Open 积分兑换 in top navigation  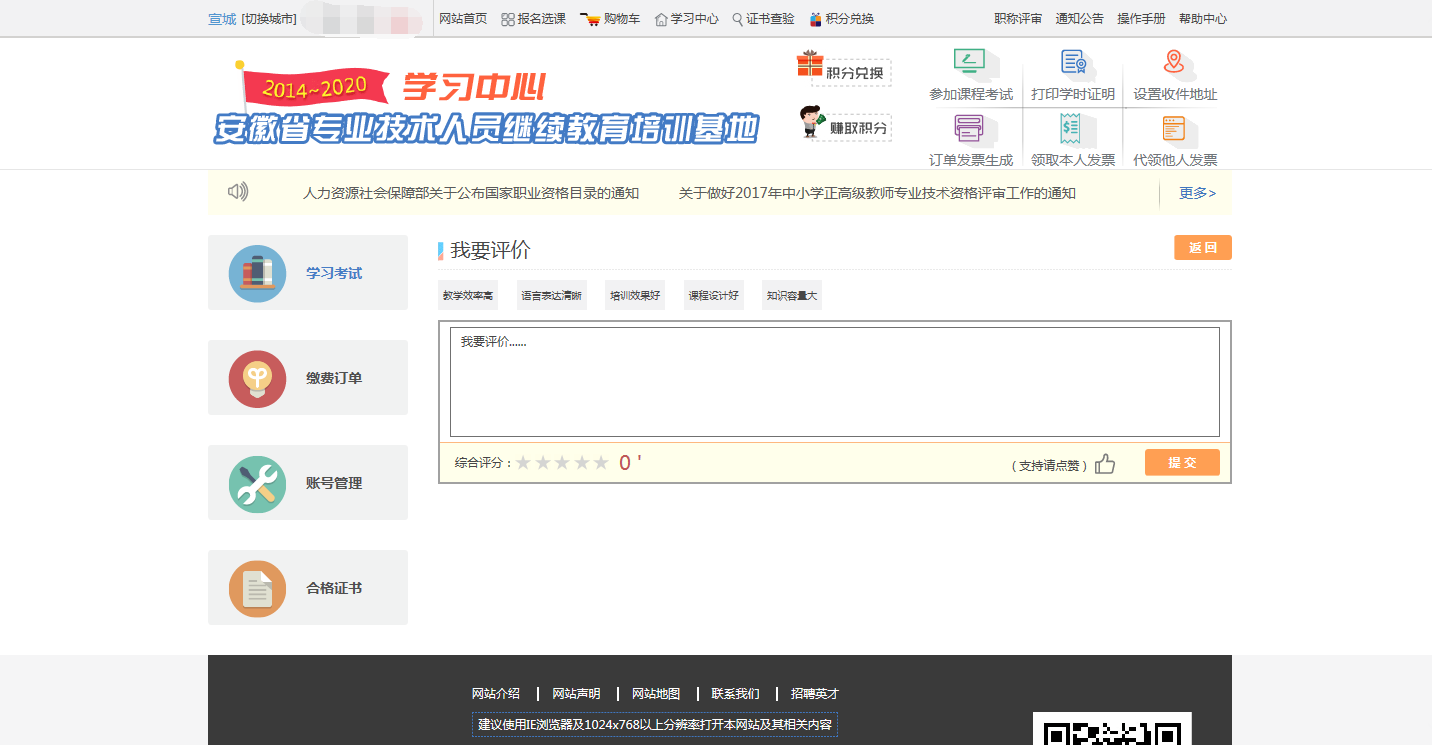coord(842,19)
